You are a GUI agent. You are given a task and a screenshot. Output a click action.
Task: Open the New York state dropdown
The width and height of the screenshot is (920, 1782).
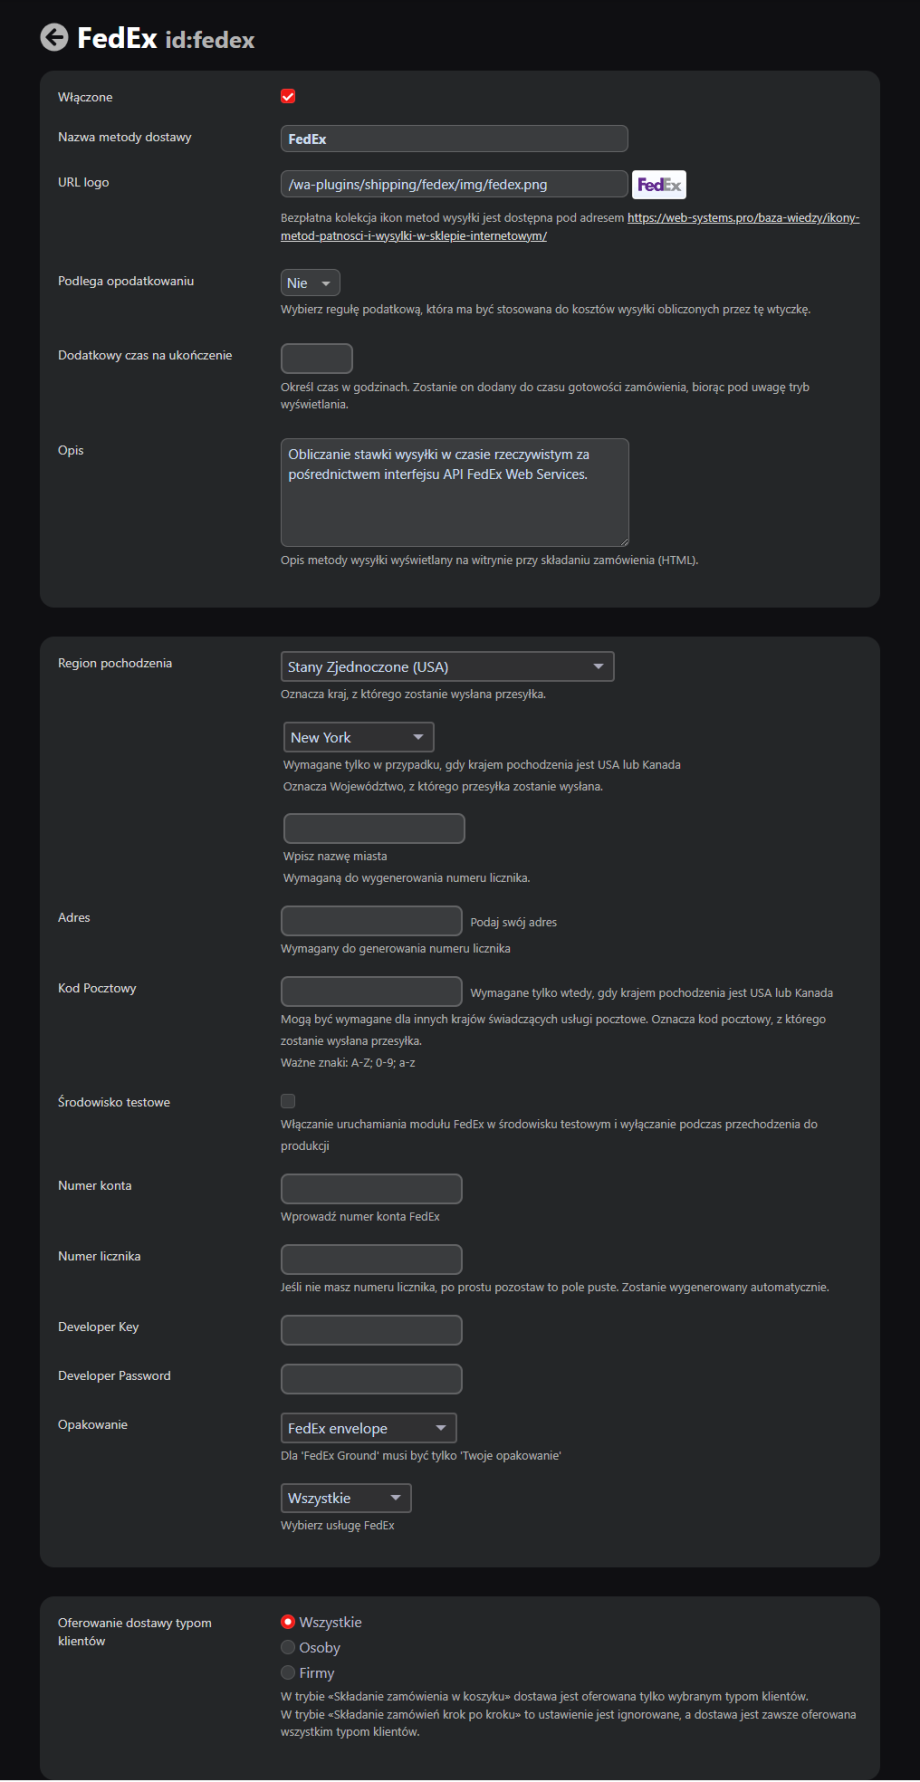click(x=358, y=738)
